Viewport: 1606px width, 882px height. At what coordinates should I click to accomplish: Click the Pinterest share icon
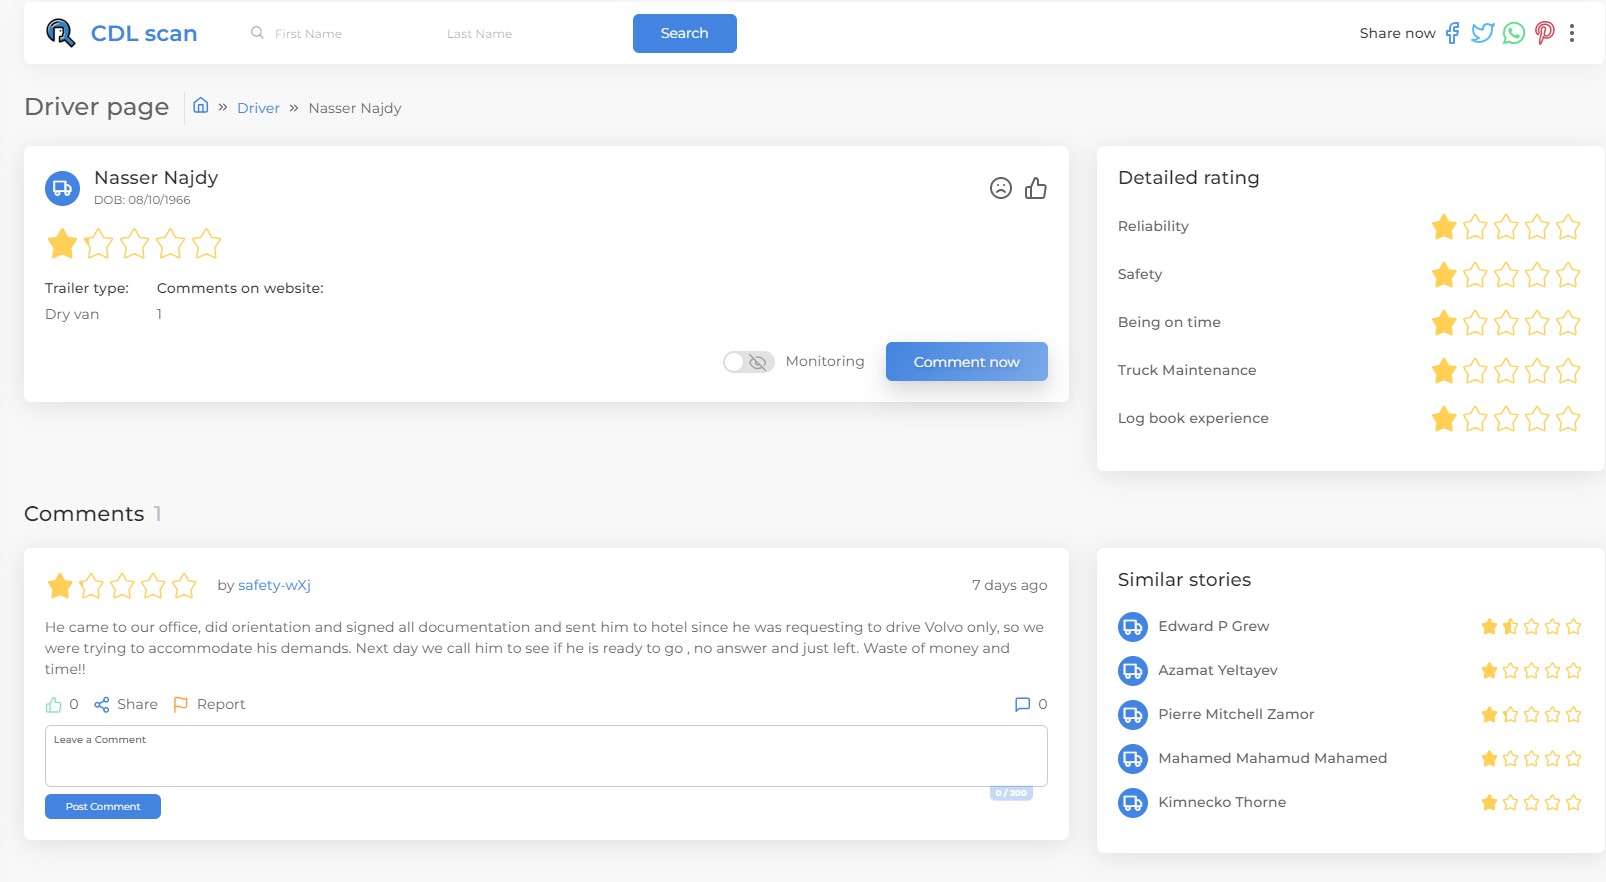pyautogui.click(x=1545, y=33)
